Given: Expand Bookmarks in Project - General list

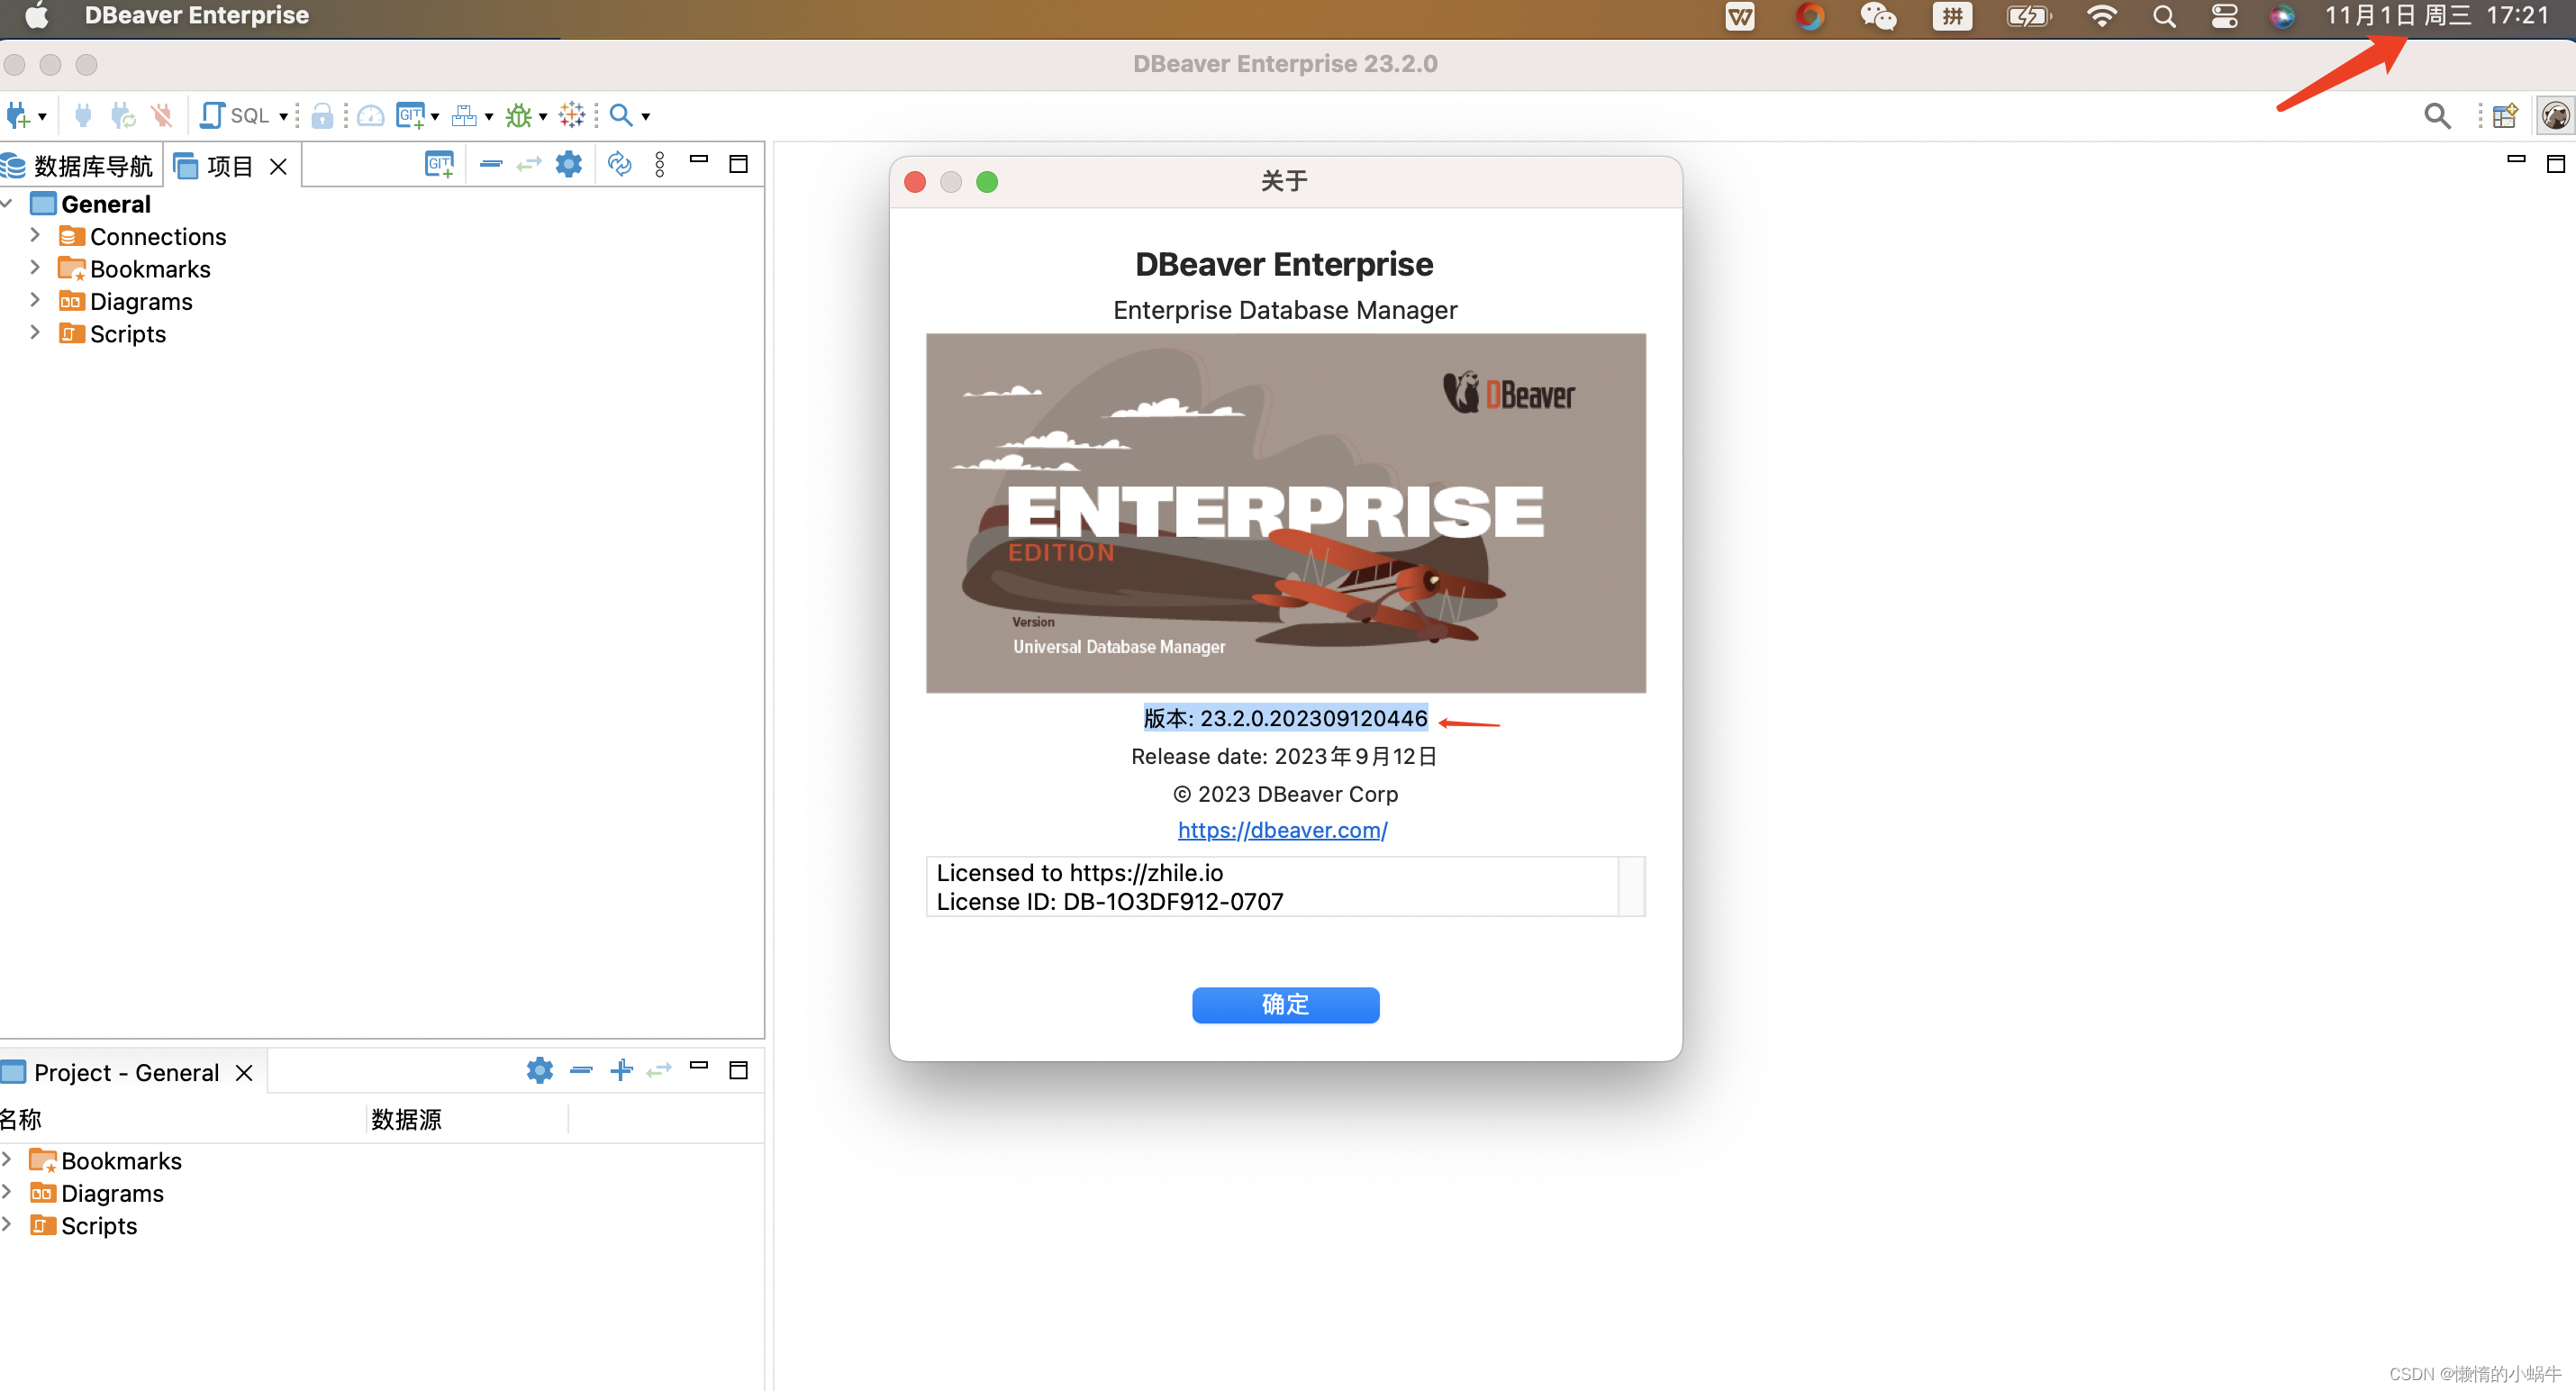Looking at the screenshot, I should tap(8, 1159).
